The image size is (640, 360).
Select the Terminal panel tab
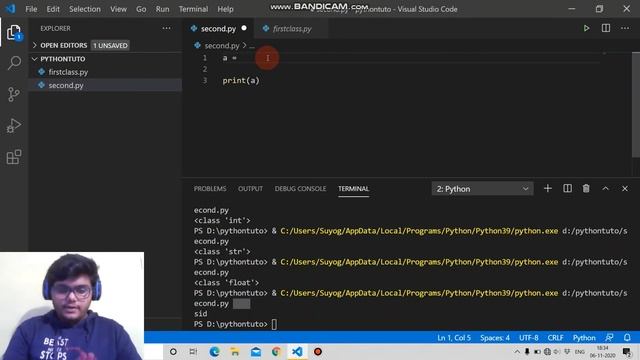tap(353, 189)
